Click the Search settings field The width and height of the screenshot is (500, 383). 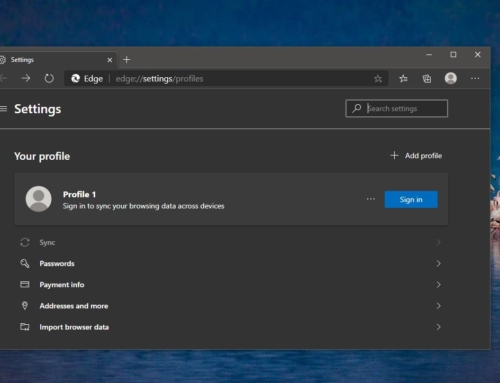click(x=397, y=108)
